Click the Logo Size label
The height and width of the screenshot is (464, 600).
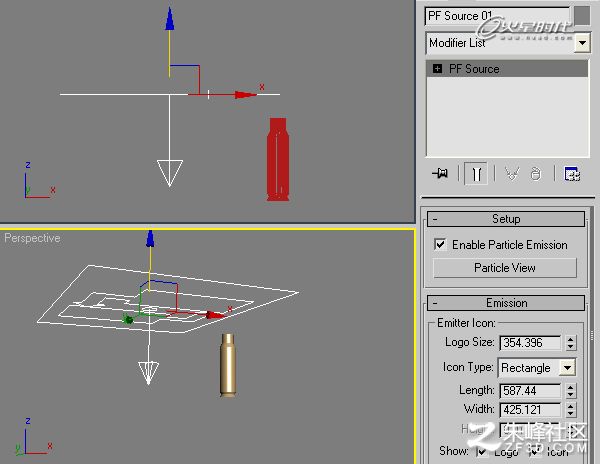click(470, 342)
